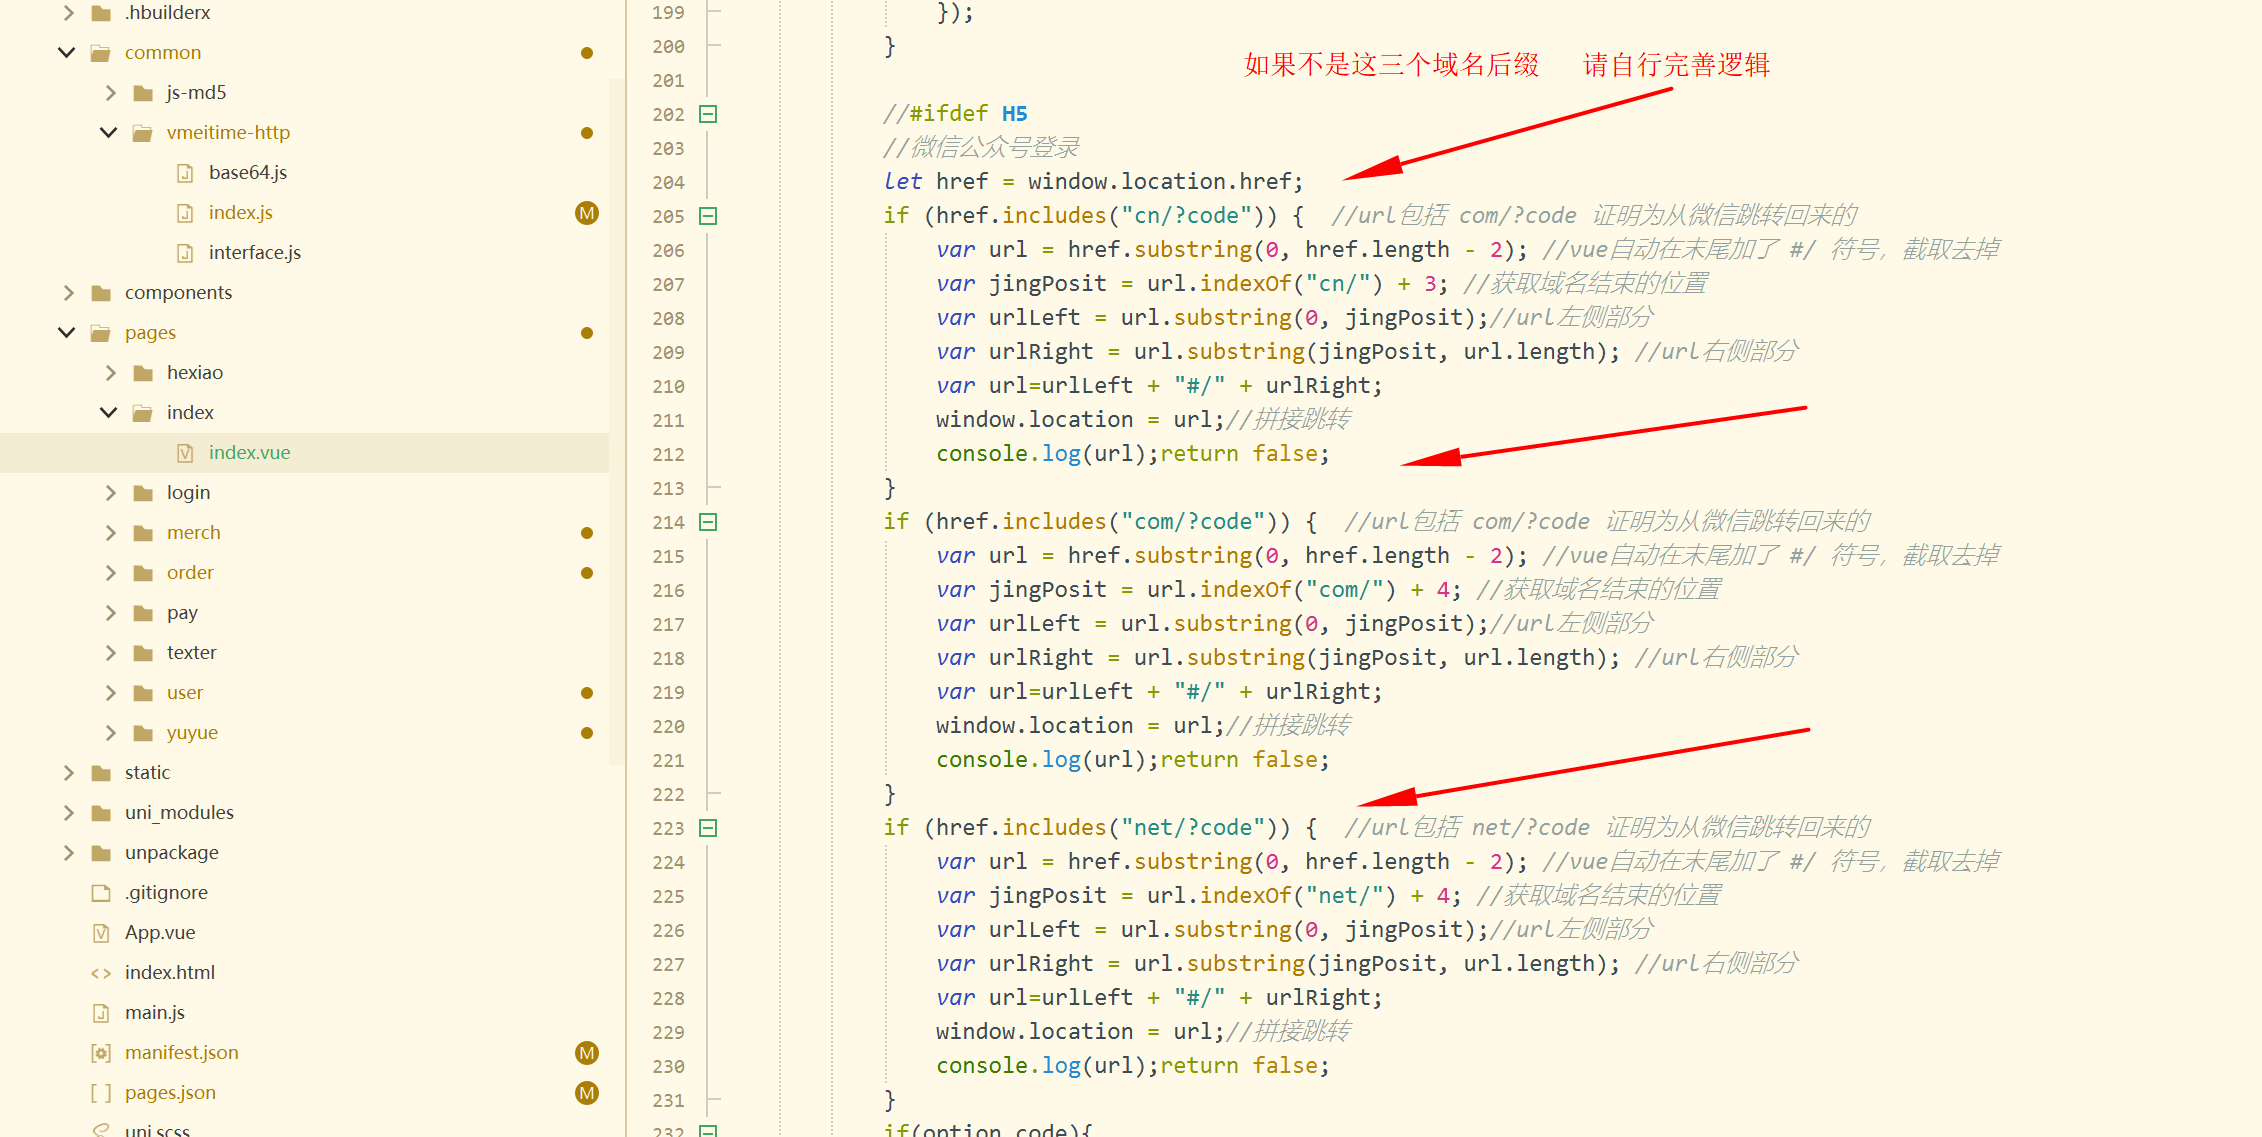Viewport: 2262px width, 1137px height.
Task: Open main.js from the project tree
Action: click(x=154, y=1013)
